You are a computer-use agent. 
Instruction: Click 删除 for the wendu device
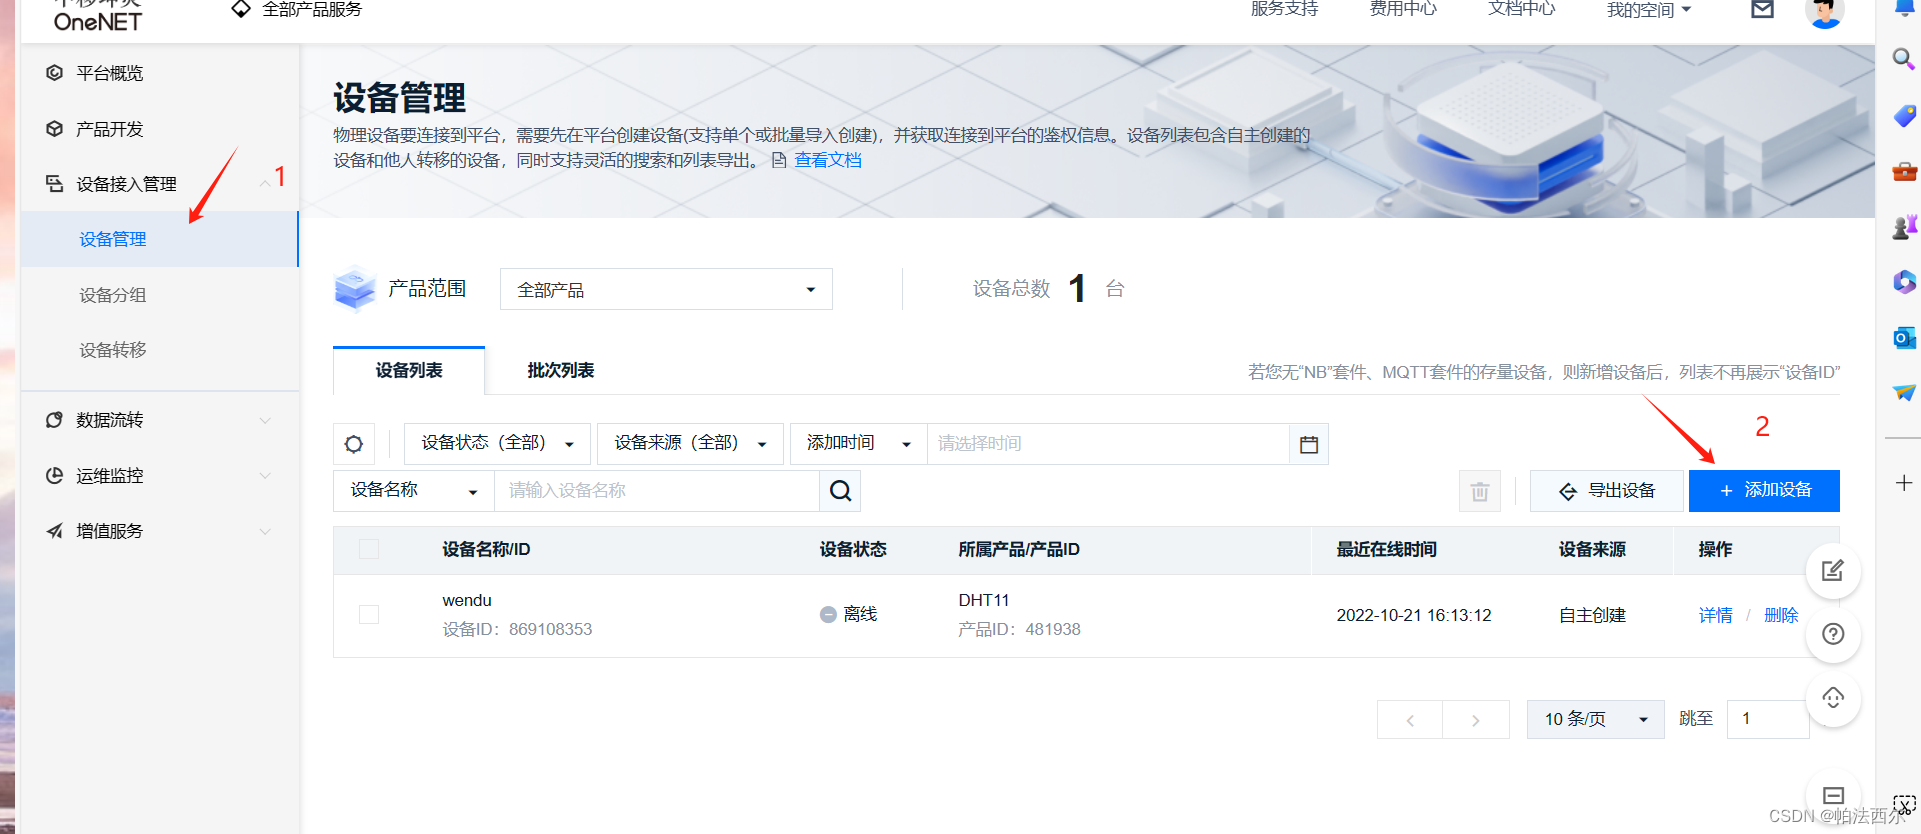point(1781,615)
